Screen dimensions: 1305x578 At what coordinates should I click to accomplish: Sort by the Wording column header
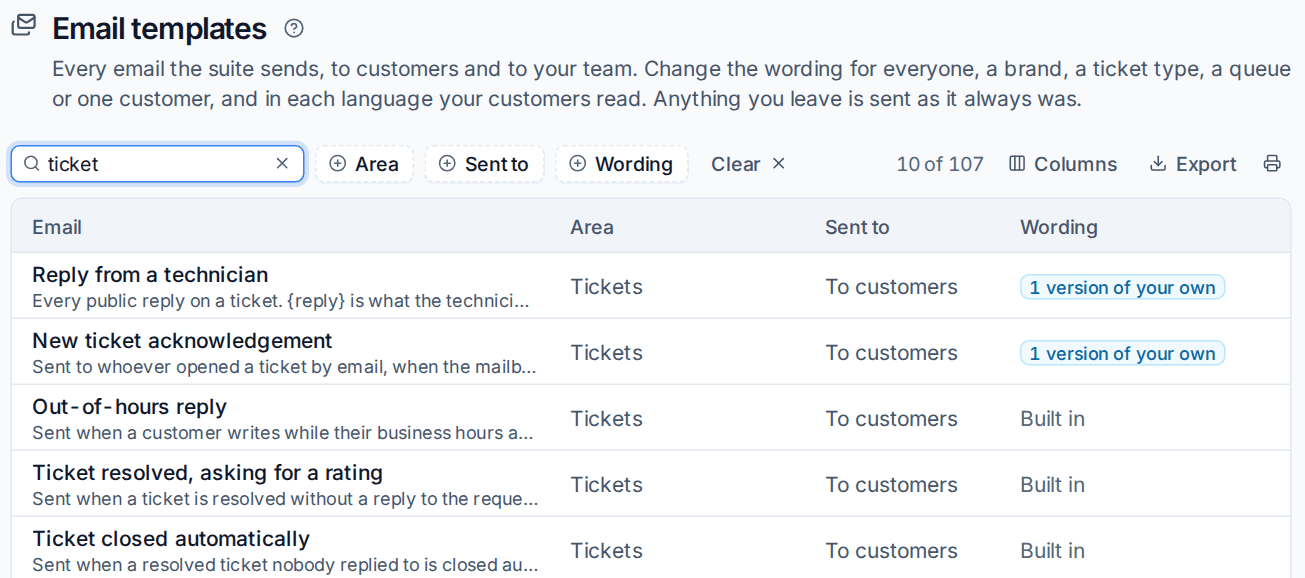1059,227
